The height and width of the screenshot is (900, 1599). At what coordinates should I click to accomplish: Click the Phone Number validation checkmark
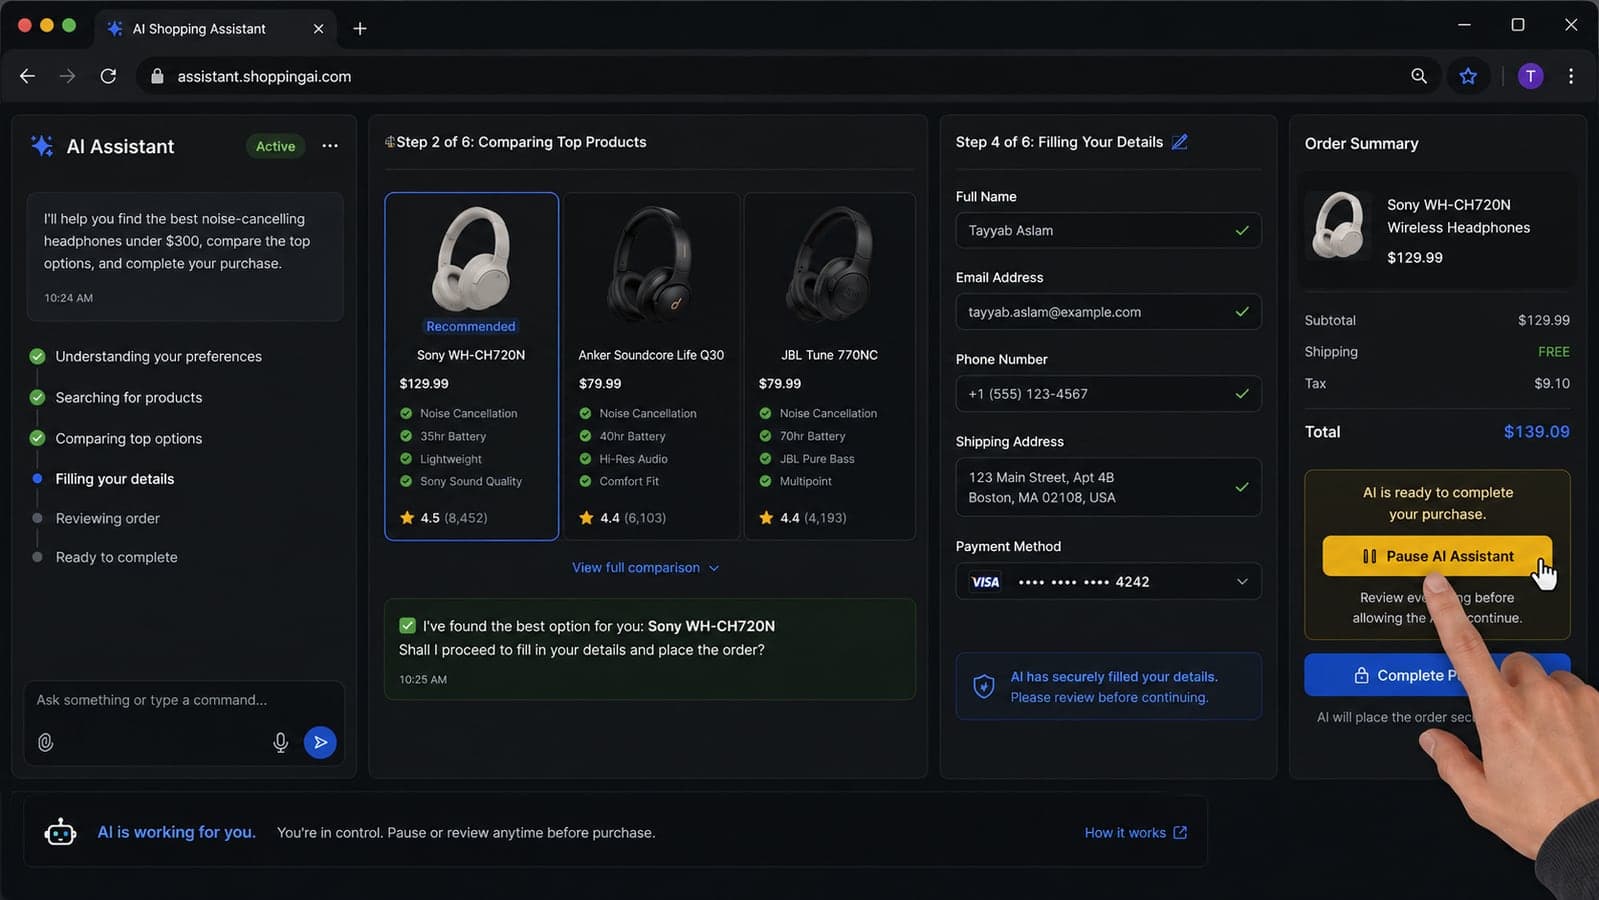pos(1242,394)
